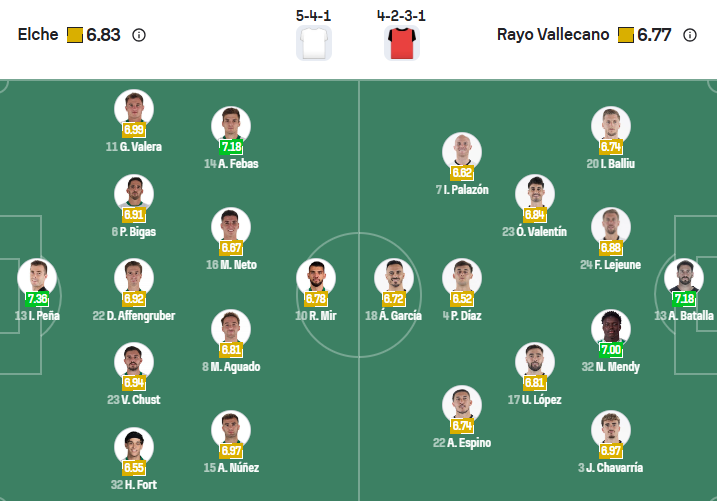
Task: Select I. Palazón's player photo
Action: pyautogui.click(x=462, y=151)
